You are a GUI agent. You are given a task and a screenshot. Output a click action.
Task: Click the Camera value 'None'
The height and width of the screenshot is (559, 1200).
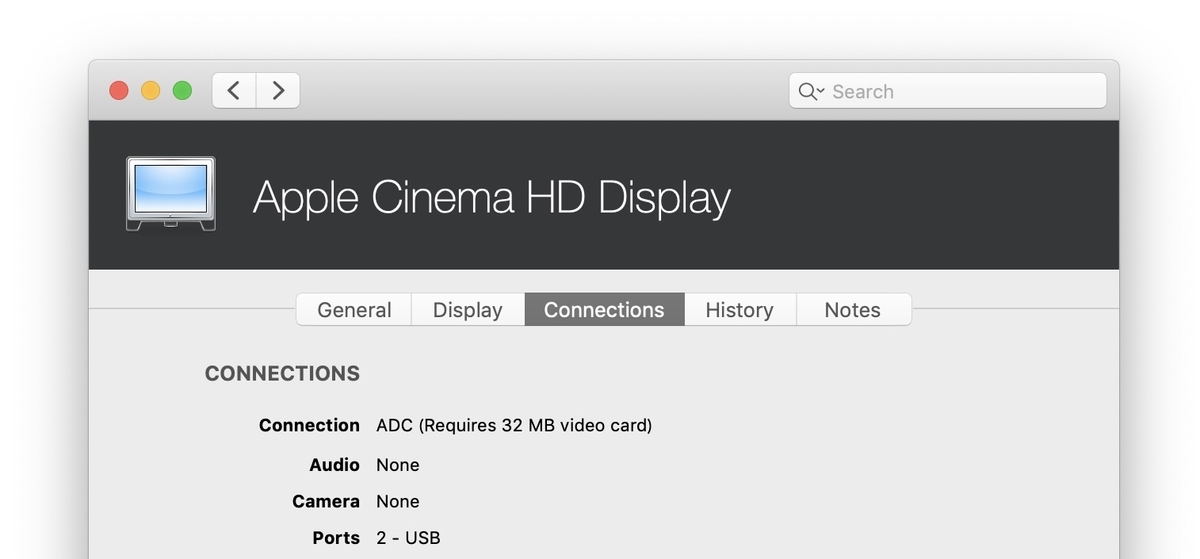pos(398,502)
